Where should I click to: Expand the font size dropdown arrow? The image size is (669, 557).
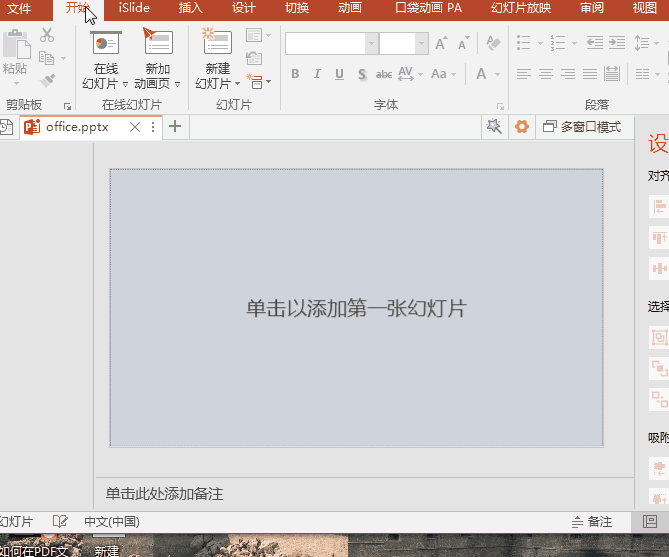[422, 43]
